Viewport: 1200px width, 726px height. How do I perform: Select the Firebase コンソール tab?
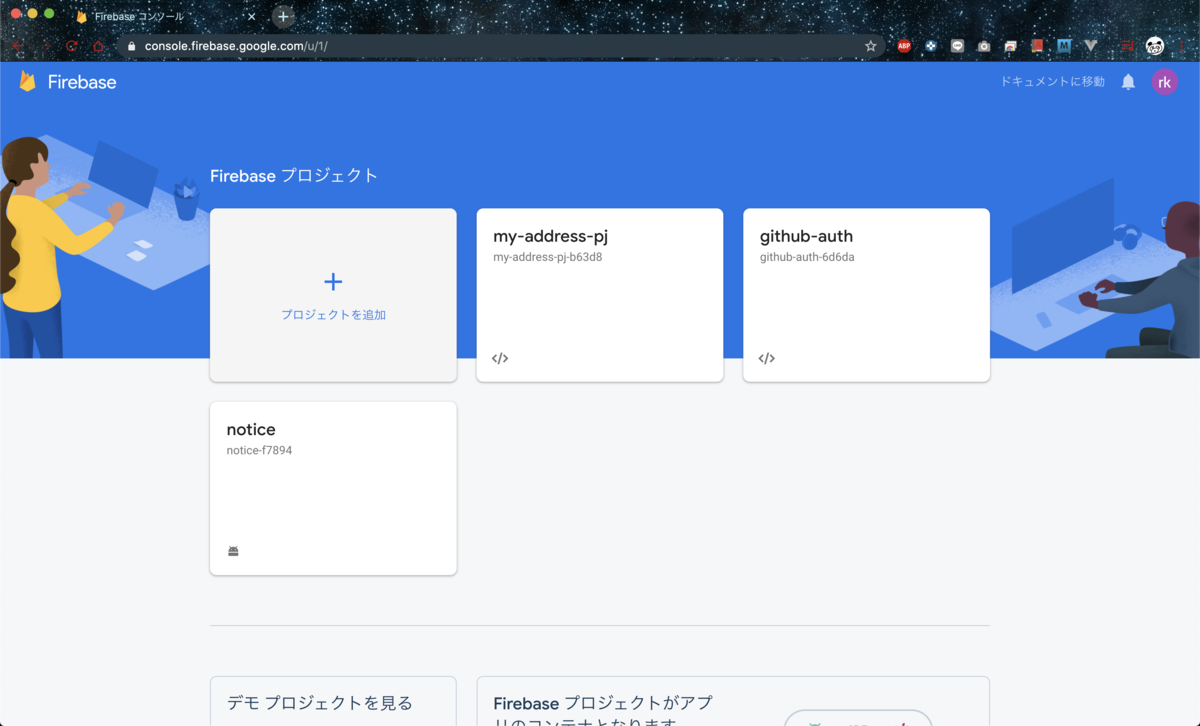[165, 17]
